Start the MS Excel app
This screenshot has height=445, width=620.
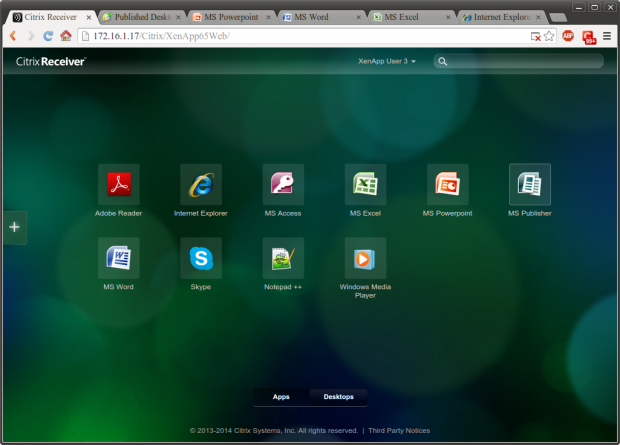[365, 184]
